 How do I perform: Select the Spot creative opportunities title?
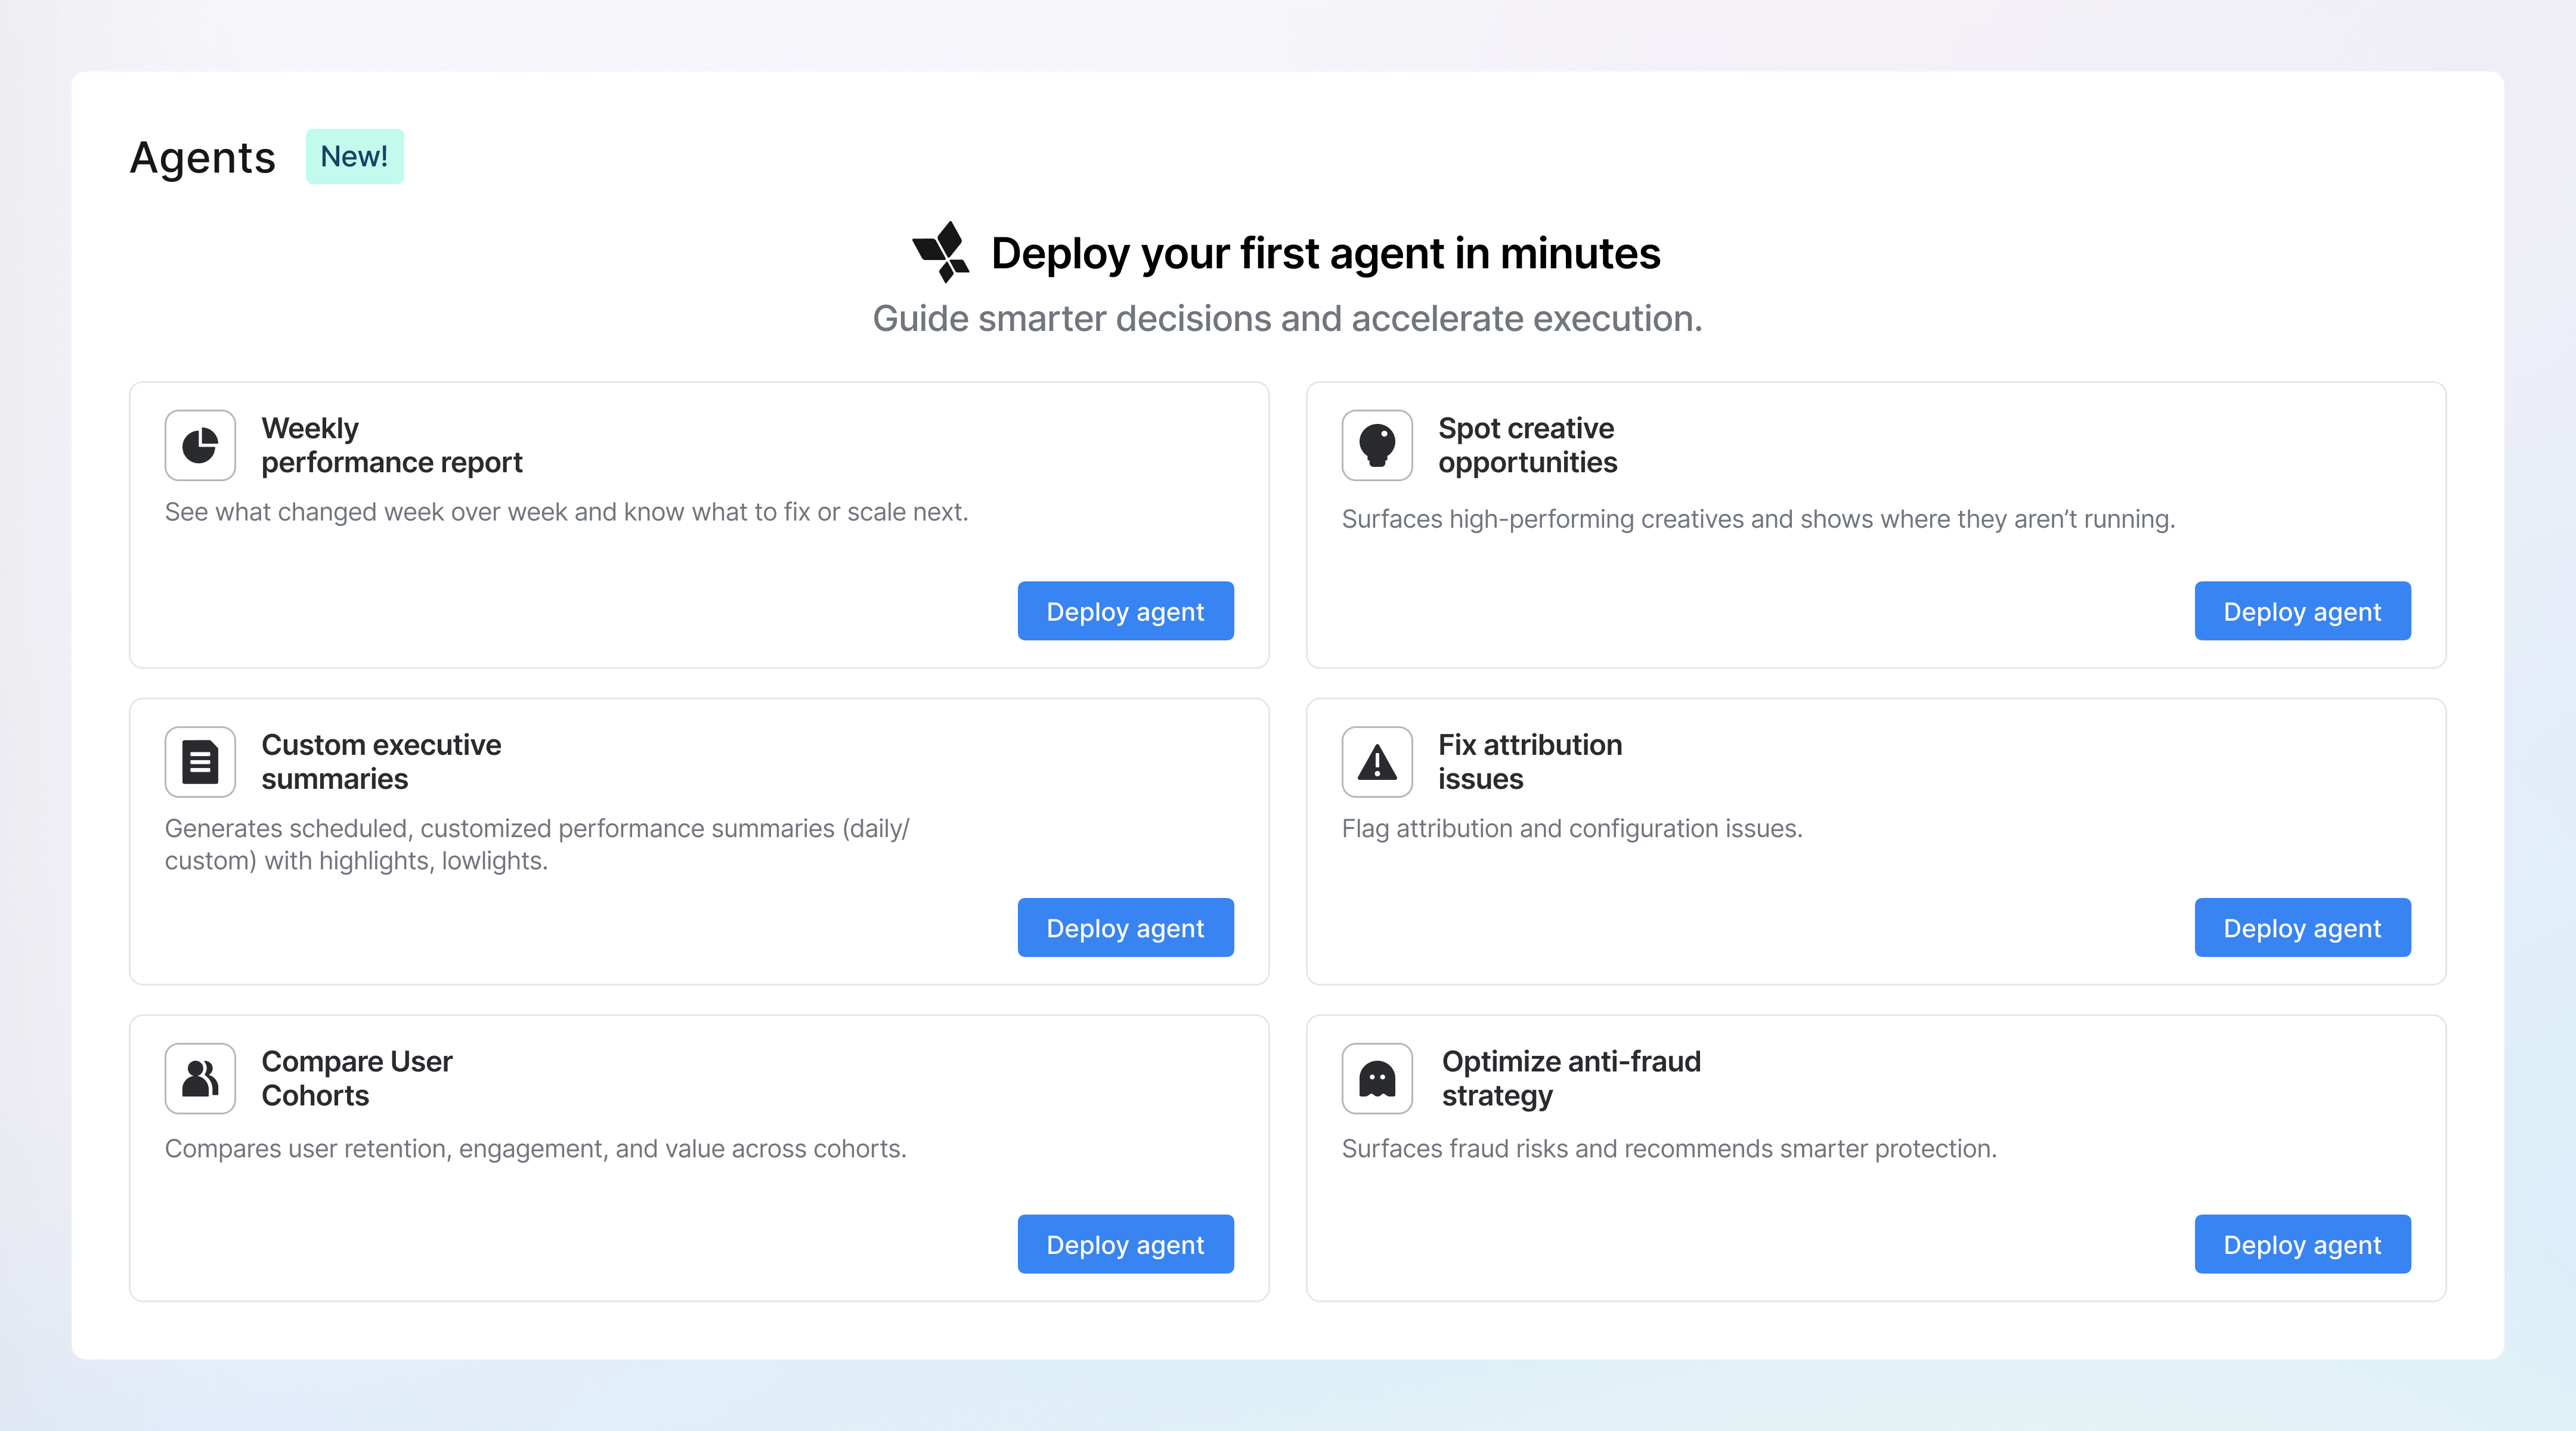pyautogui.click(x=1527, y=445)
